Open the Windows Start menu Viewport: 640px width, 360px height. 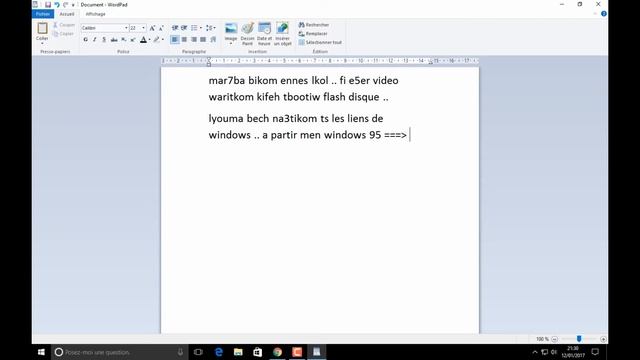(41, 352)
